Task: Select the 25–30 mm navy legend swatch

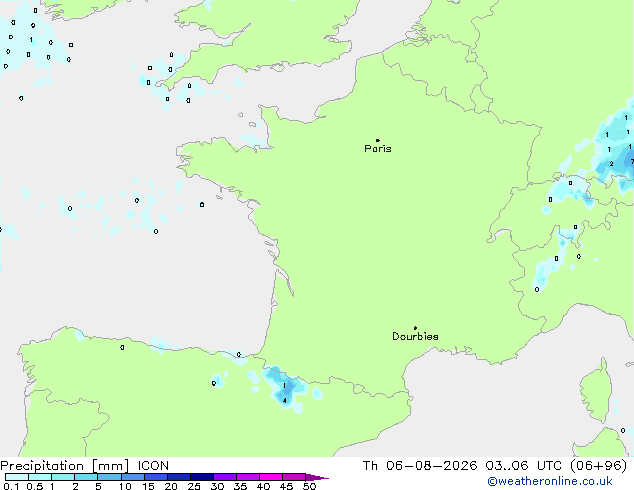Action: [202, 477]
